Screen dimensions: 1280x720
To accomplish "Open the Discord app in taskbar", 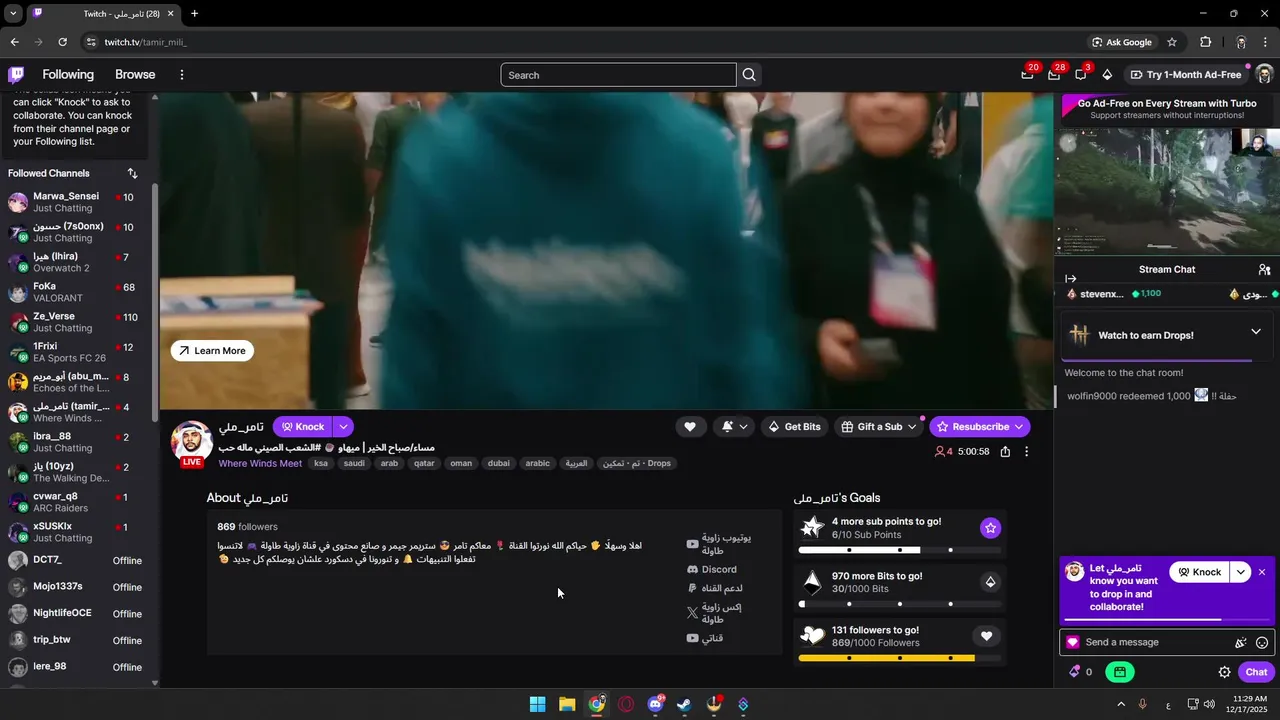I will coord(656,704).
